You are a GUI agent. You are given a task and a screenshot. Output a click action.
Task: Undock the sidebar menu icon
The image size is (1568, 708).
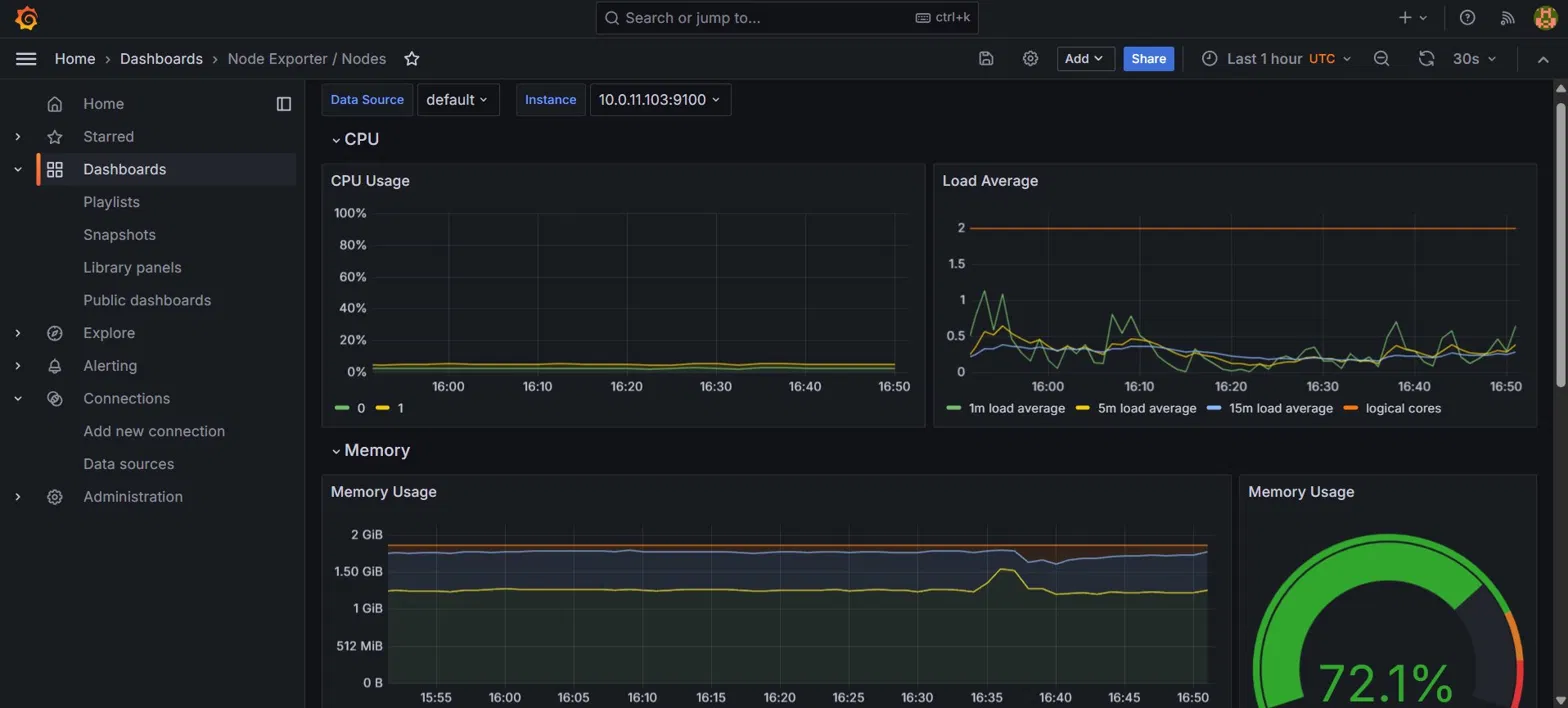click(284, 104)
